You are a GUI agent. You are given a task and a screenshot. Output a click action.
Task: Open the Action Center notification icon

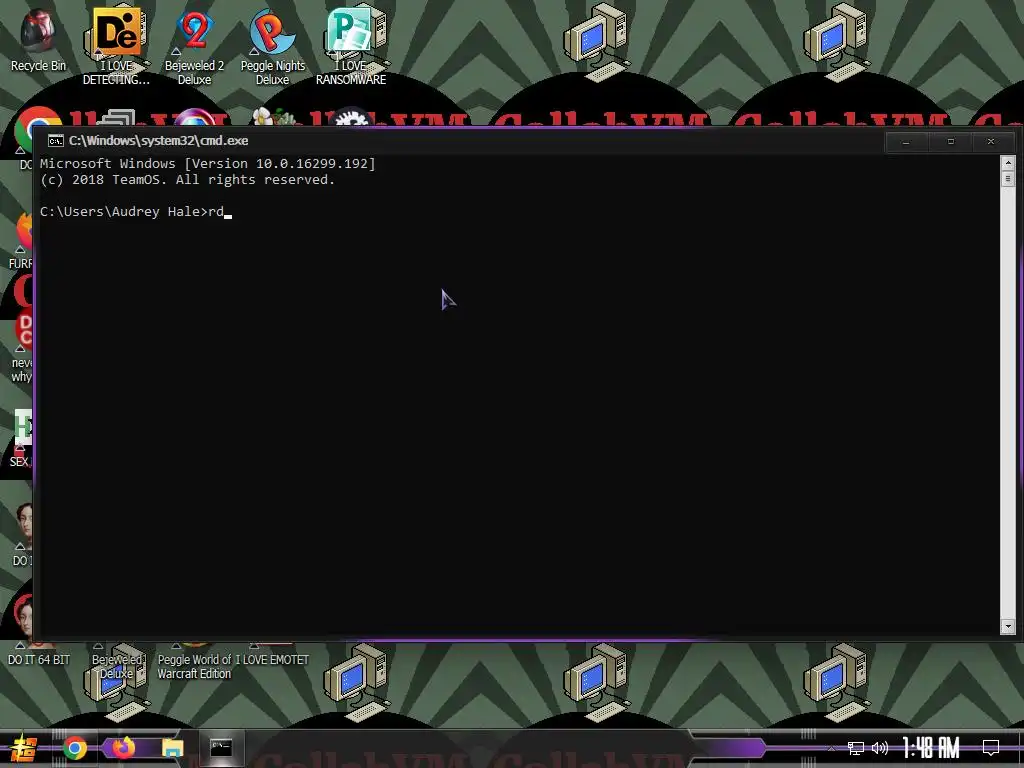991,748
